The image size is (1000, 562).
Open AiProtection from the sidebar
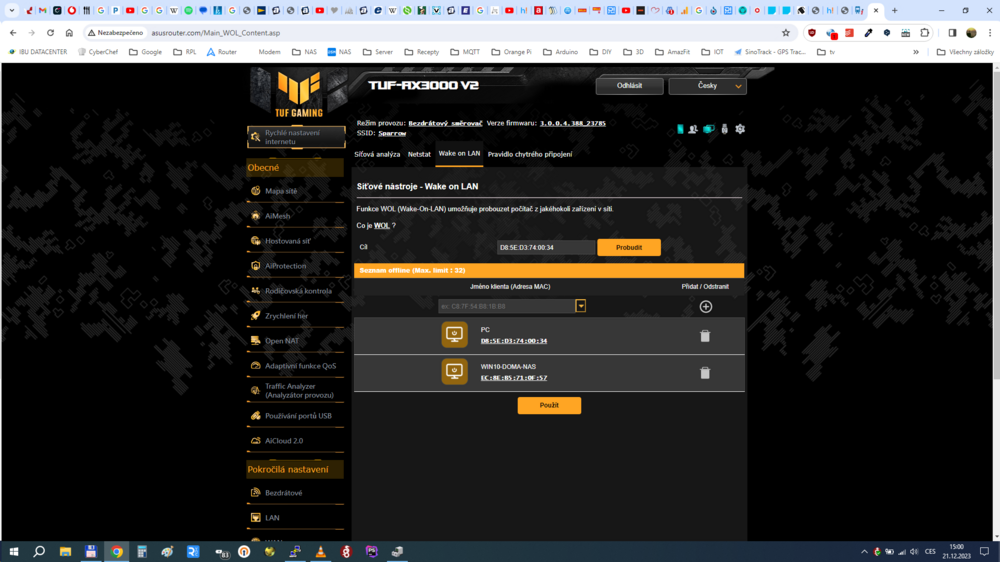click(285, 266)
